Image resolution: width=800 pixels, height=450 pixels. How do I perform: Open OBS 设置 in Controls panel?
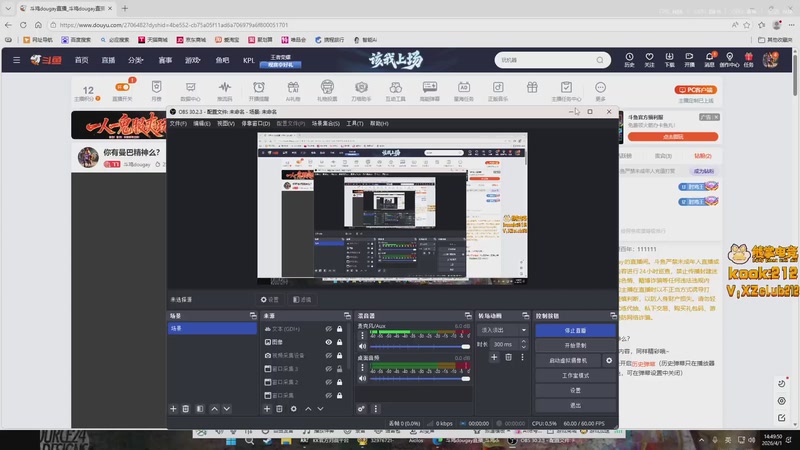point(576,390)
